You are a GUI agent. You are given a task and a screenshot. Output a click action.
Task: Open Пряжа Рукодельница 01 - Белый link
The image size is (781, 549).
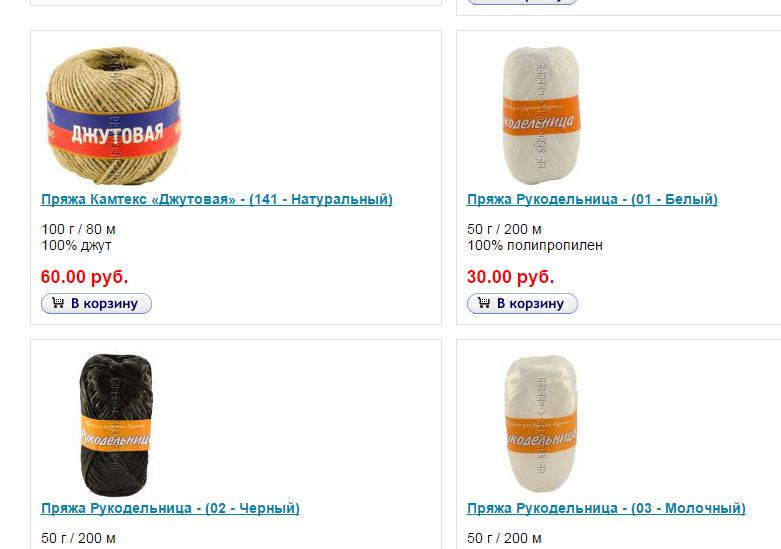pyautogui.click(x=592, y=199)
